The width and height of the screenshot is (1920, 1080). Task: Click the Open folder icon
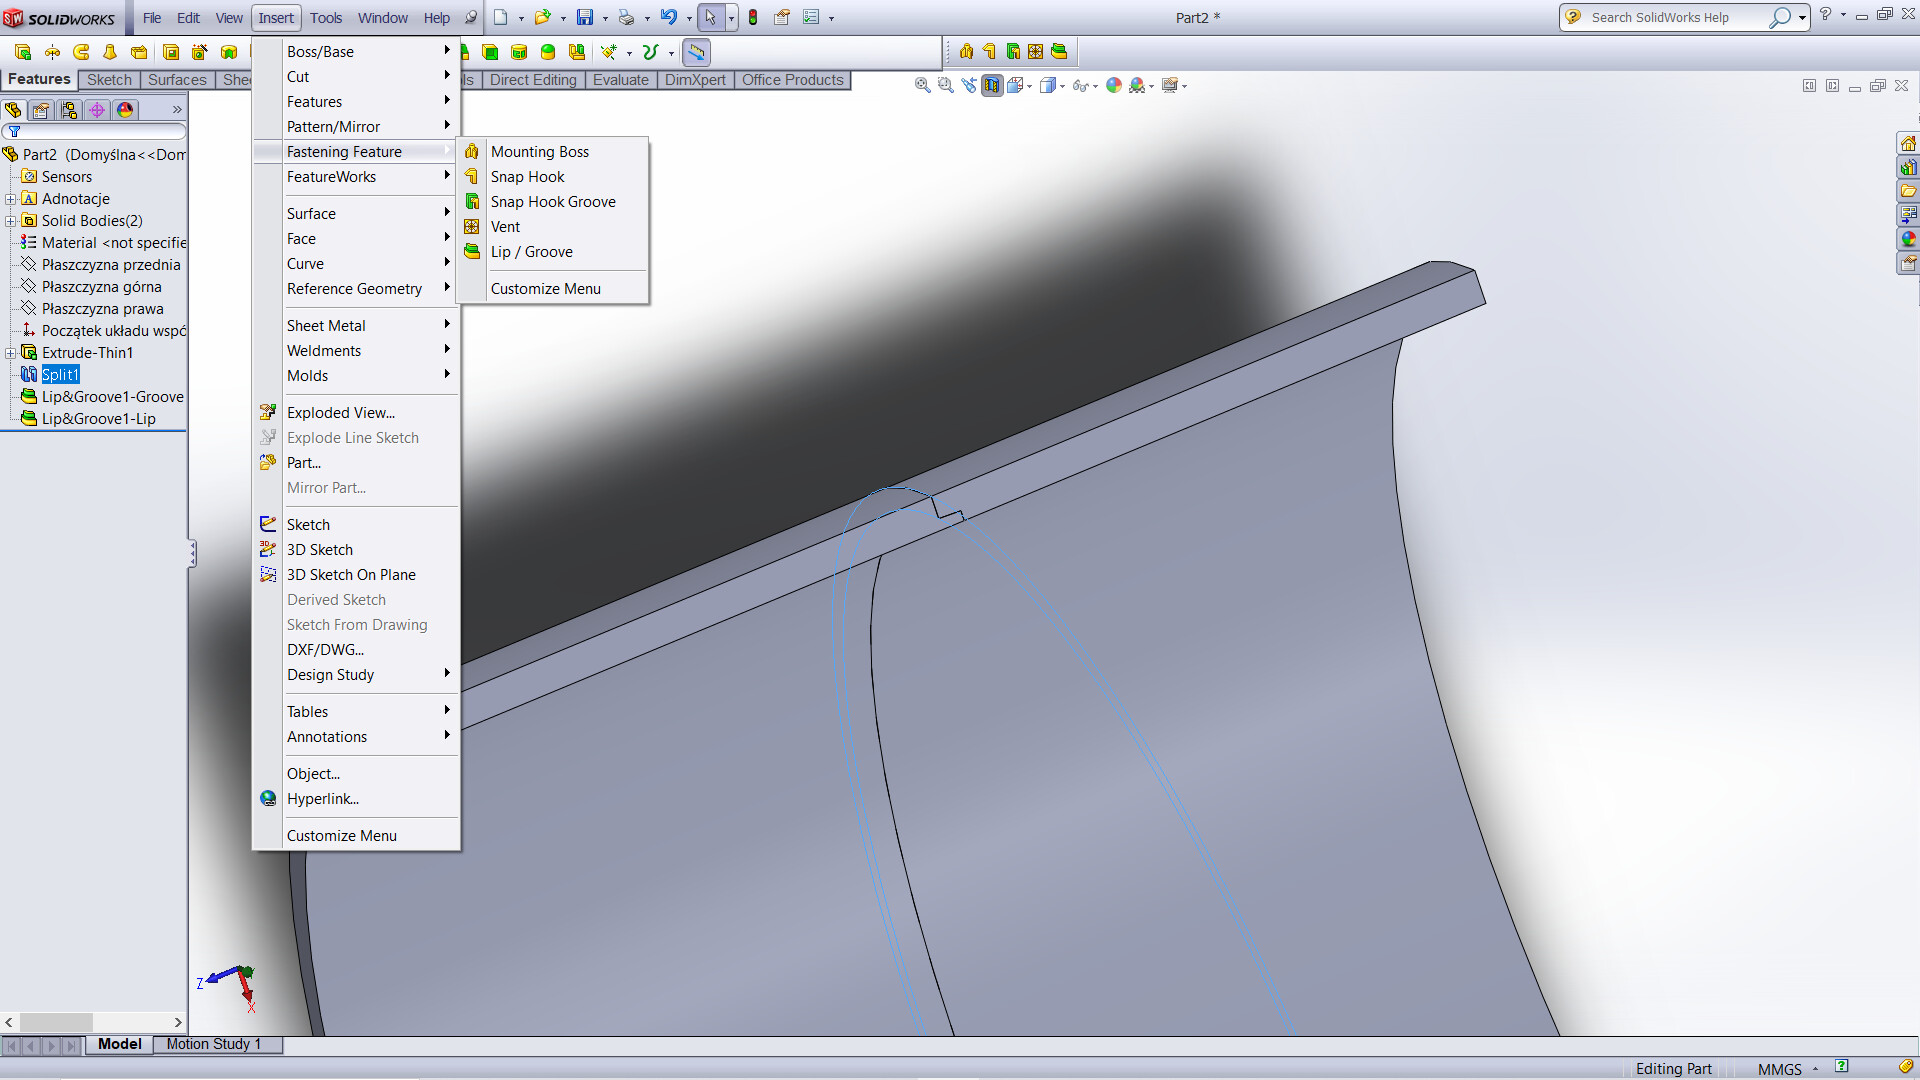[x=543, y=18]
